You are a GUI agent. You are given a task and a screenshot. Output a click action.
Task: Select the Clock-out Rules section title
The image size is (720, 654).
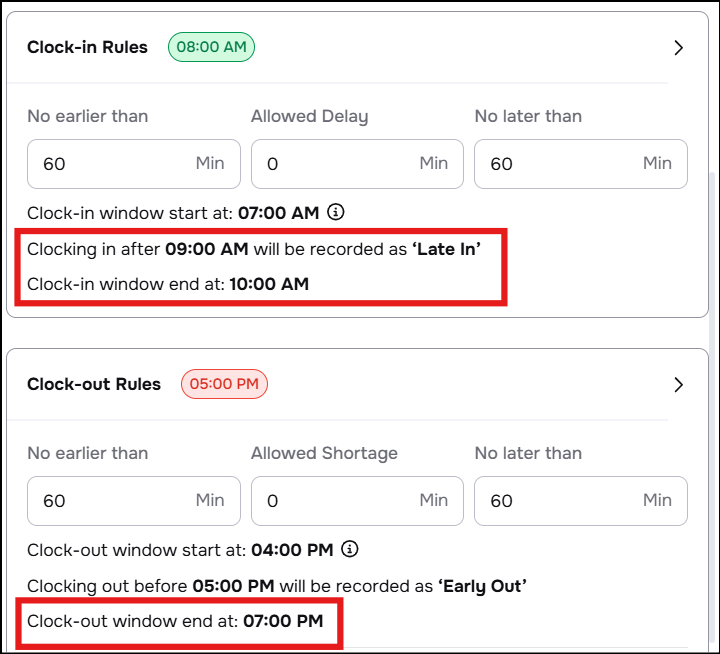click(94, 384)
